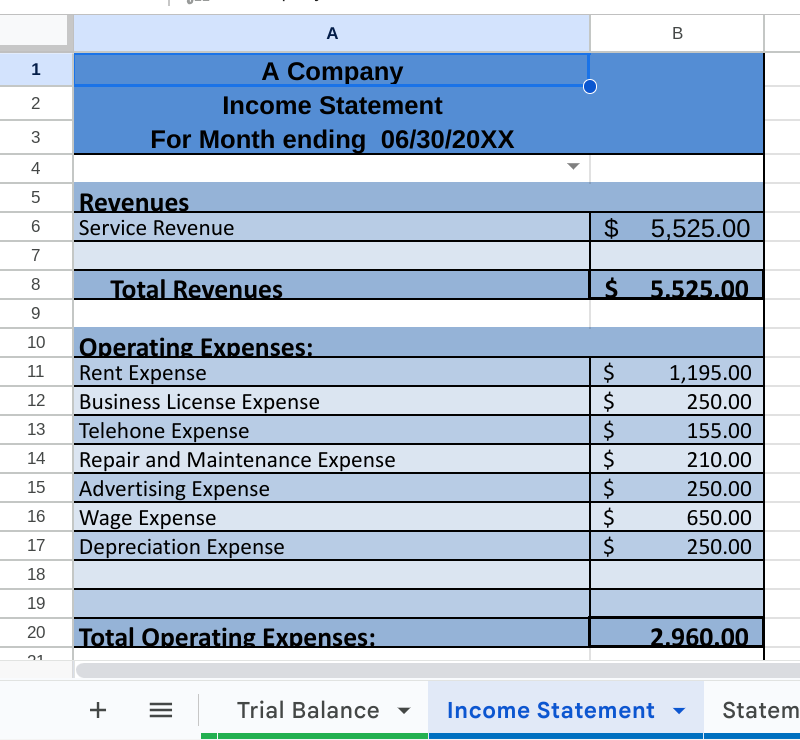This screenshot has height=740, width=800.
Task: Select the Income Statement tab
Action: (x=551, y=710)
